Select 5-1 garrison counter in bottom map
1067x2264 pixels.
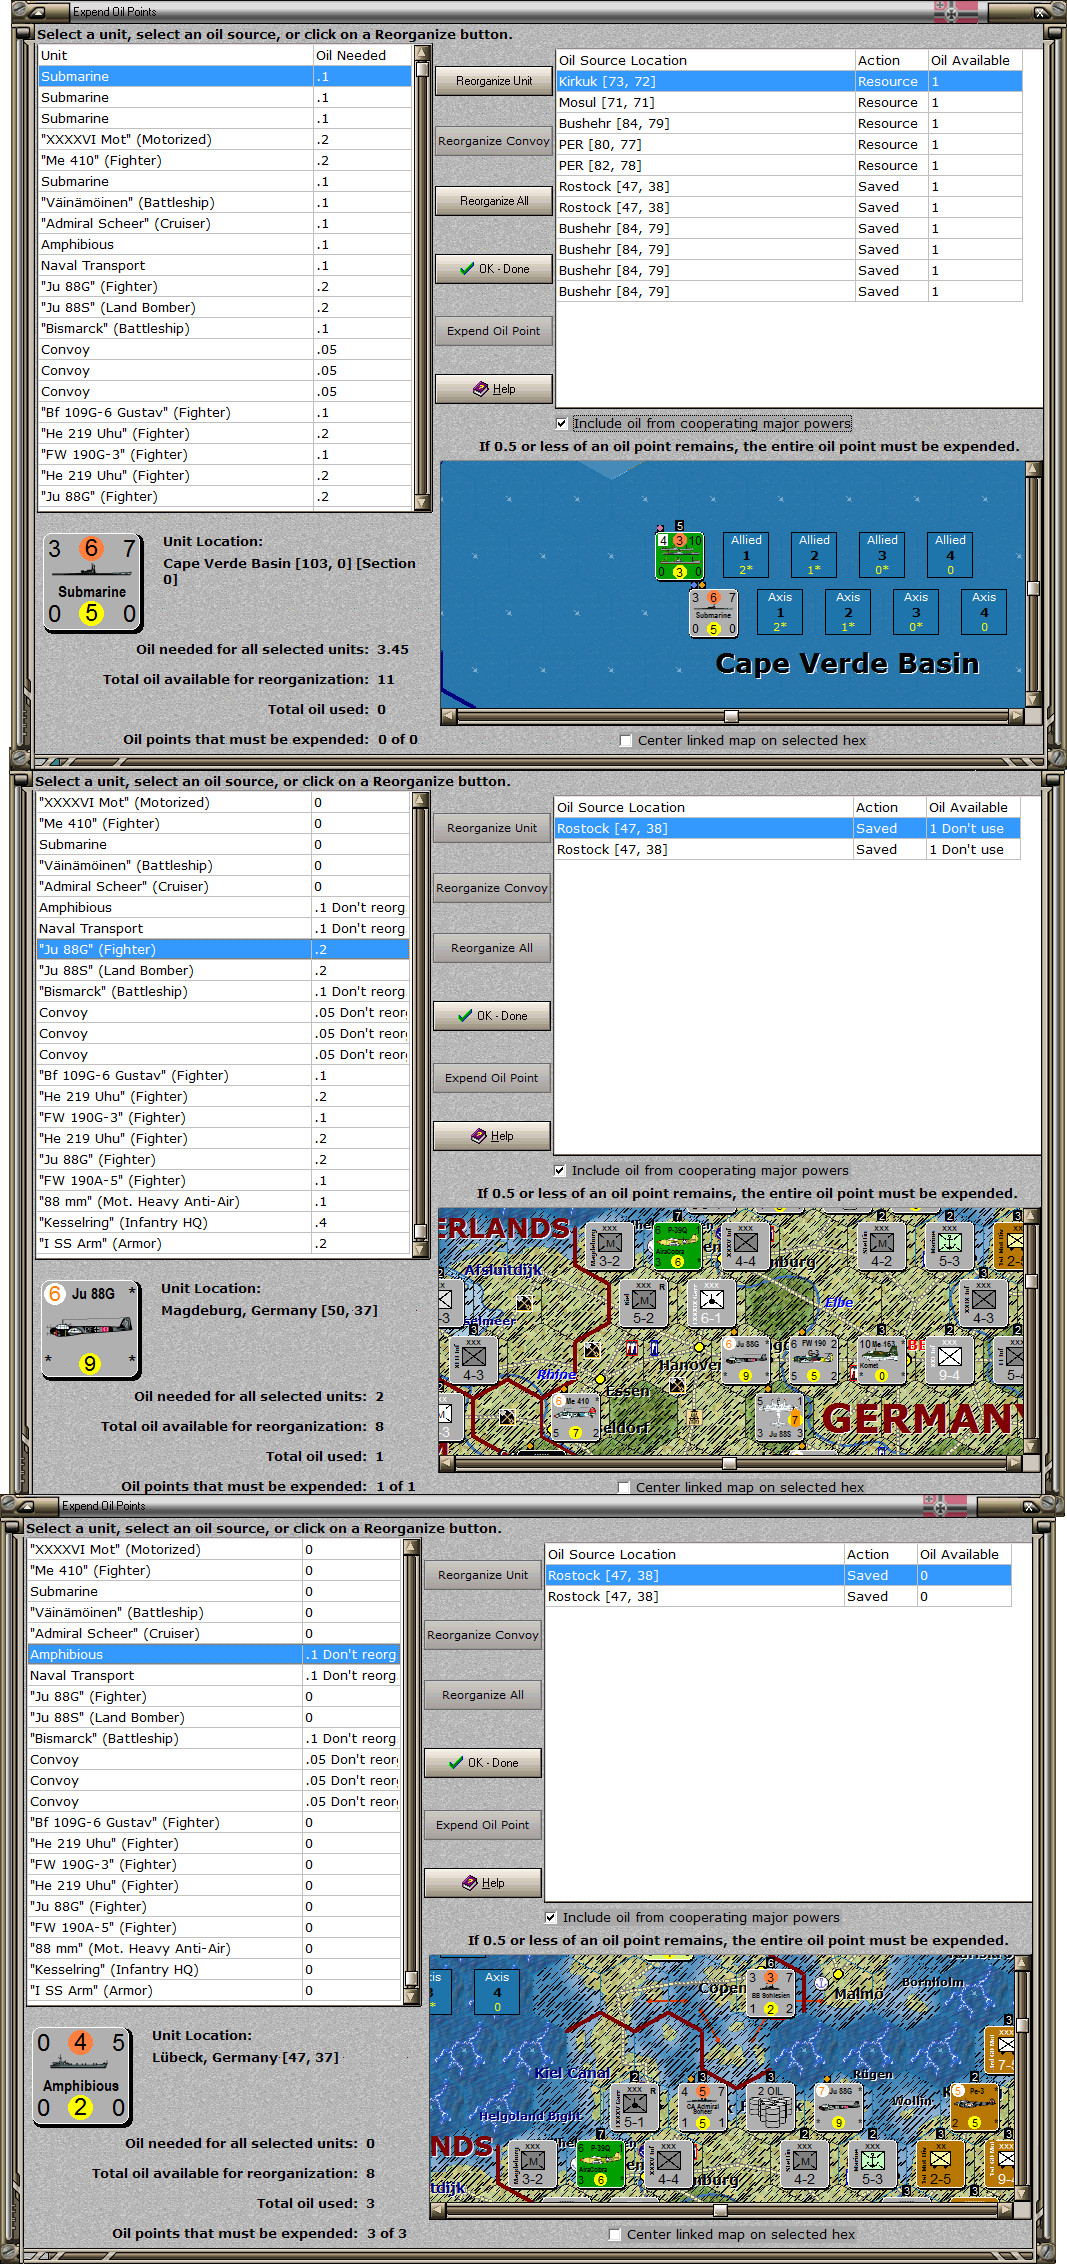(x=635, y=2106)
